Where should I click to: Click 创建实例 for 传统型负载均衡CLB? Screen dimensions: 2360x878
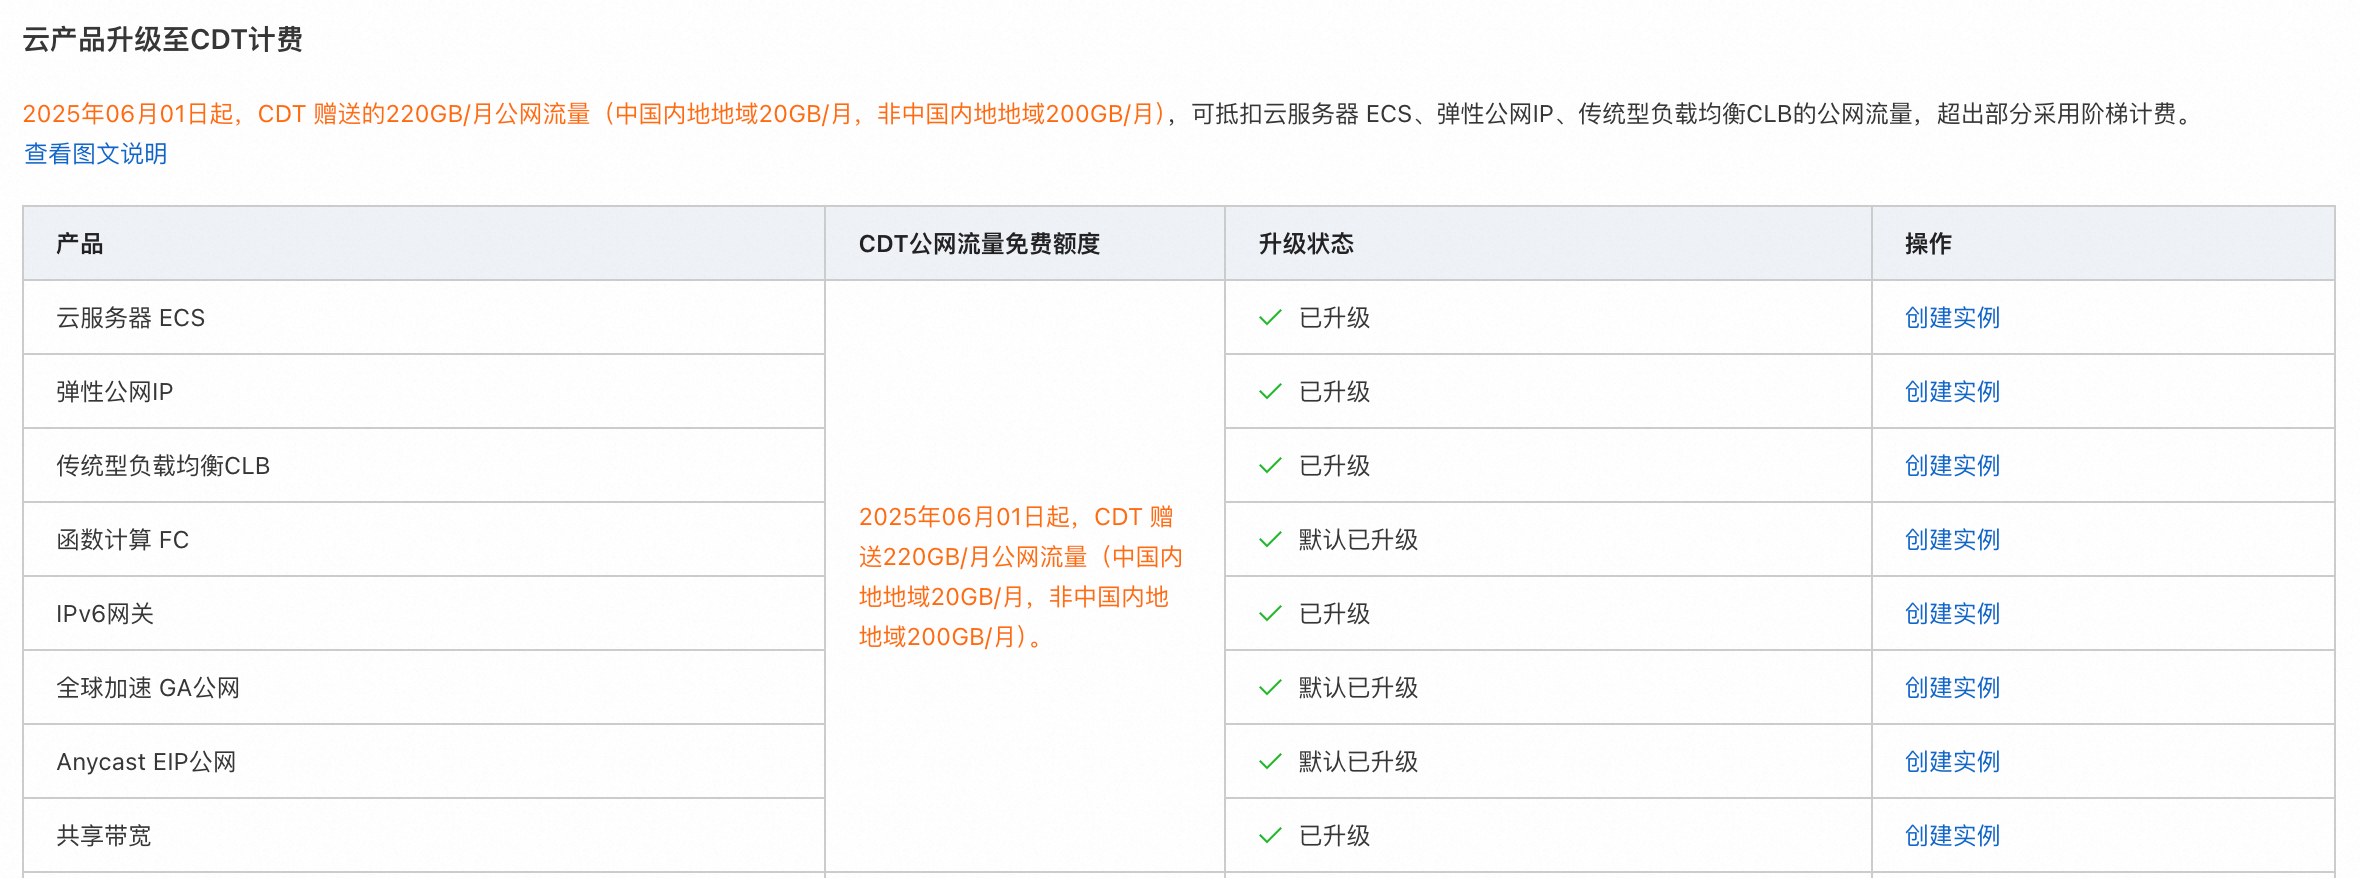[1951, 466]
